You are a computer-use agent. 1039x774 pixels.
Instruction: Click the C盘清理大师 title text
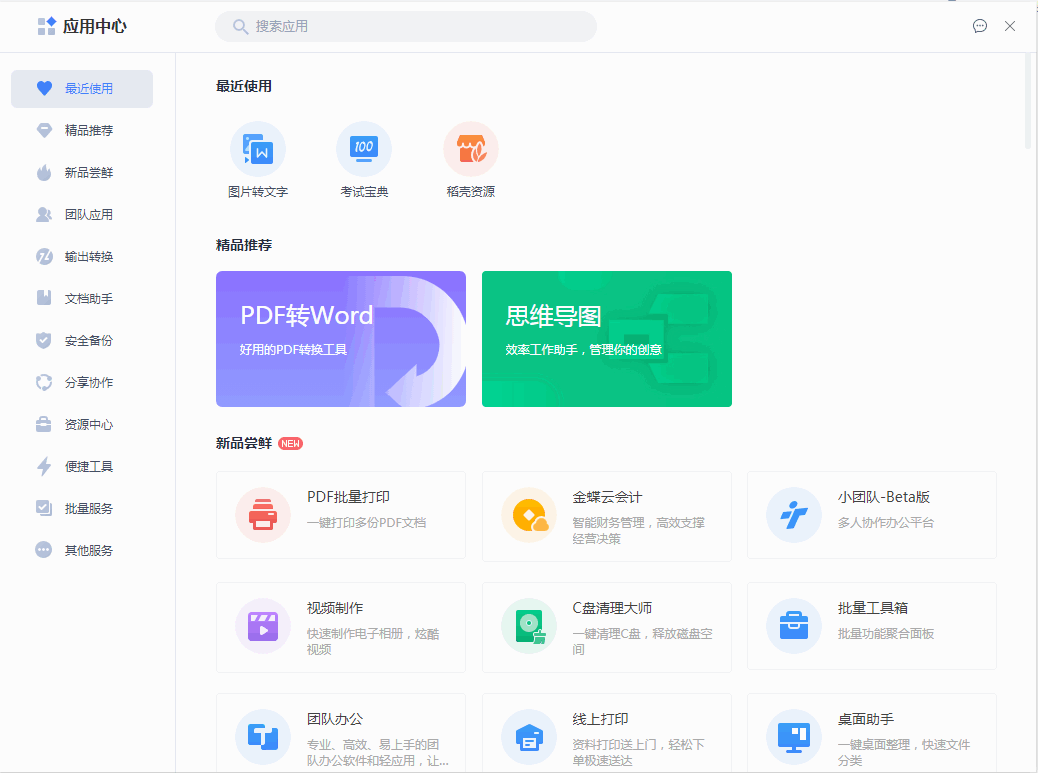pyautogui.click(x=612, y=608)
